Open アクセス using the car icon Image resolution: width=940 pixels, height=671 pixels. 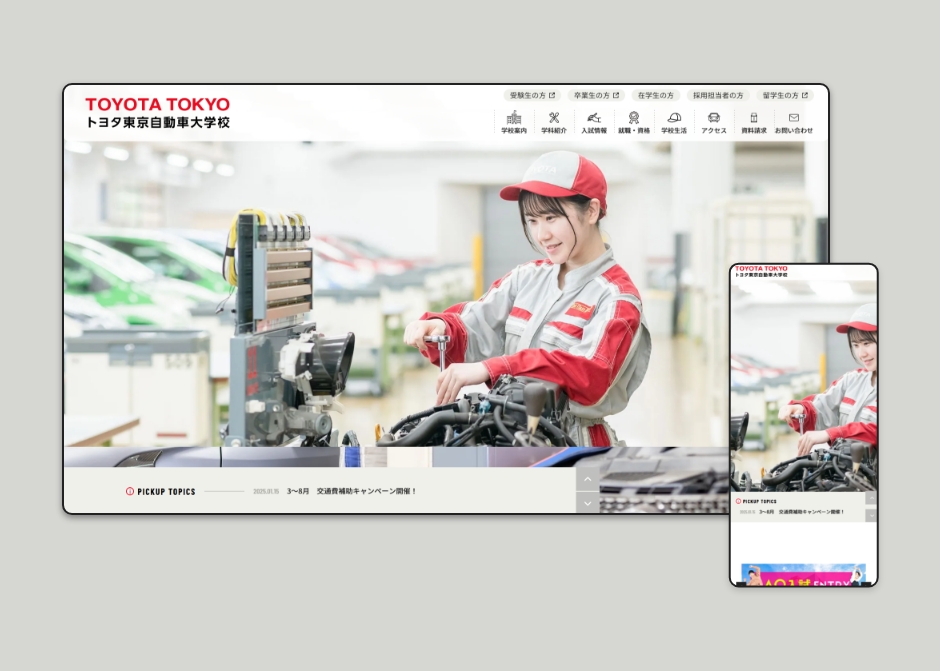[x=713, y=119]
